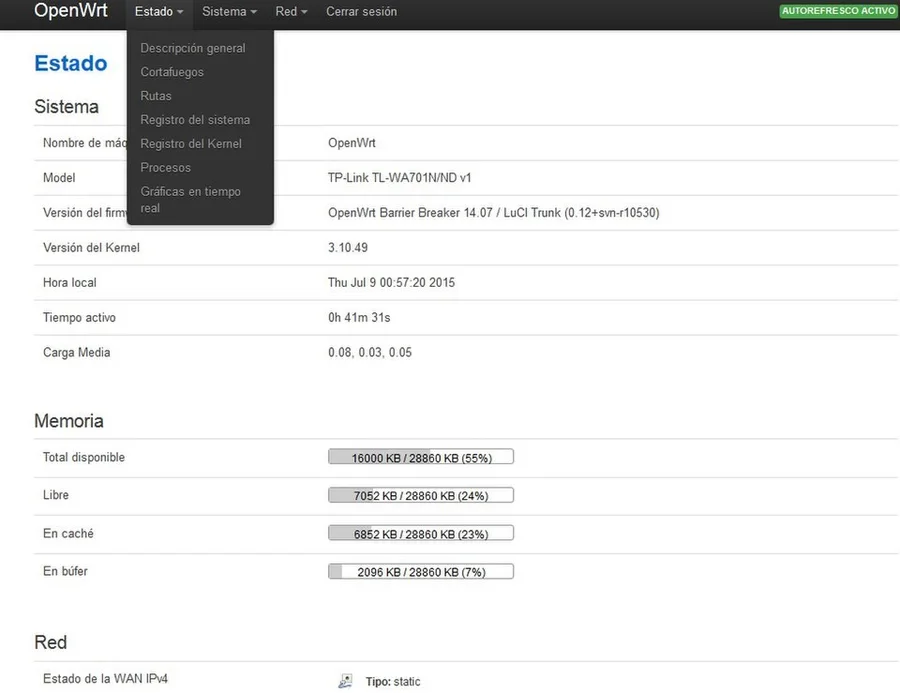The image size is (900, 693).
Task: Click the uptime value 0h 41m 31s
Action: [x=359, y=318]
